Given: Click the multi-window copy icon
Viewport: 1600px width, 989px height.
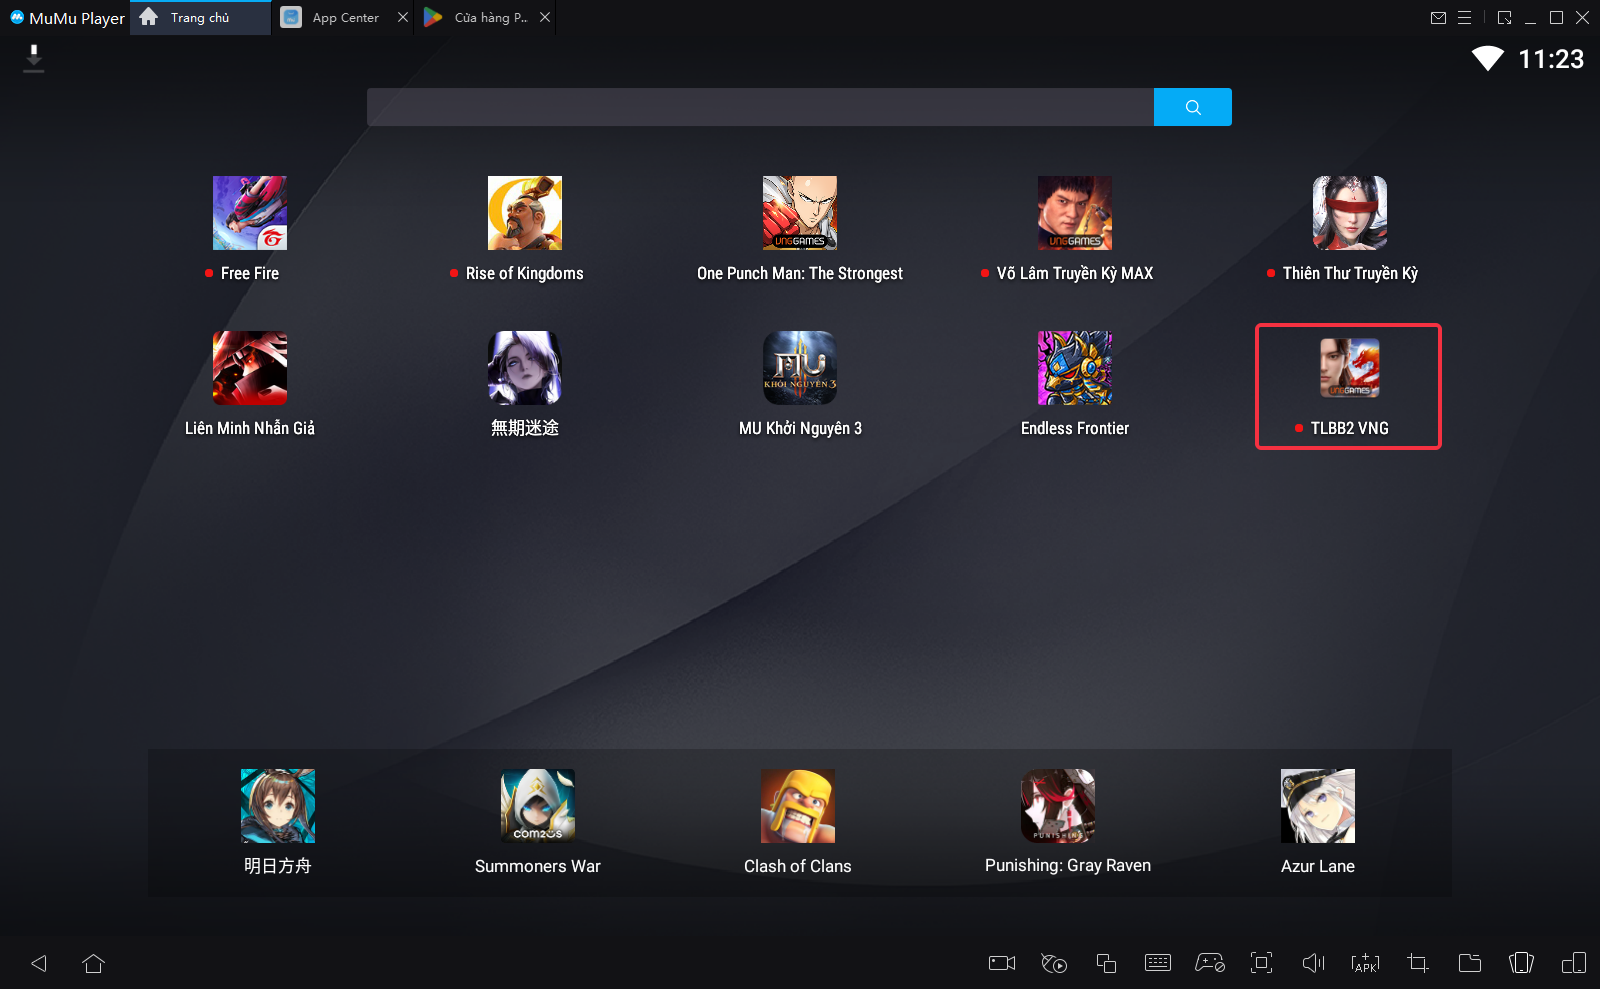Looking at the screenshot, I should 1105,963.
